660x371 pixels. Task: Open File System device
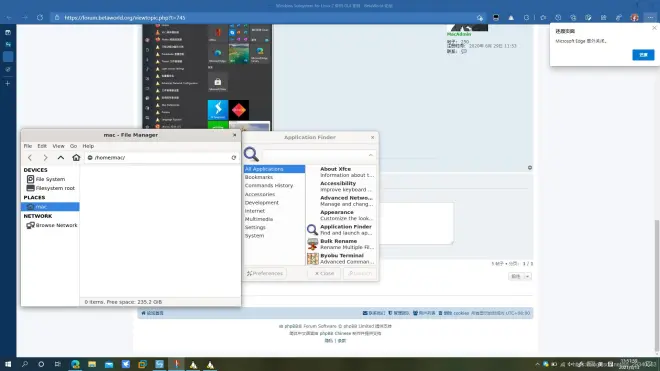pyautogui.click(x=50, y=179)
